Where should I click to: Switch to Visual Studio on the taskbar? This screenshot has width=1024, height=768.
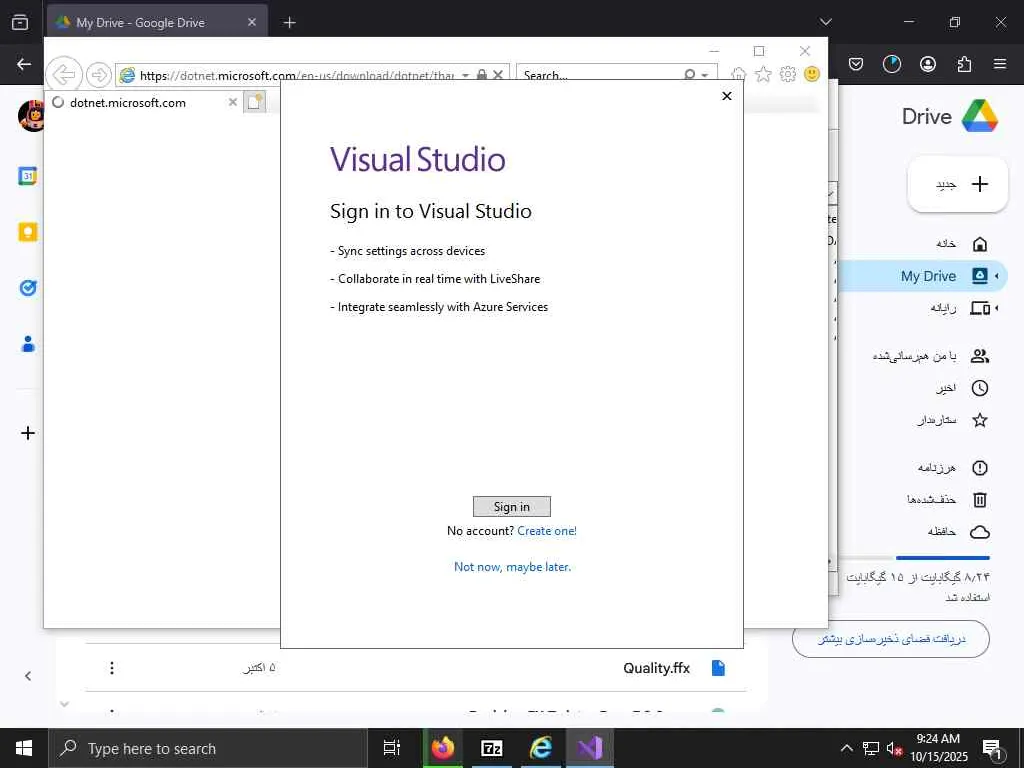click(589, 748)
